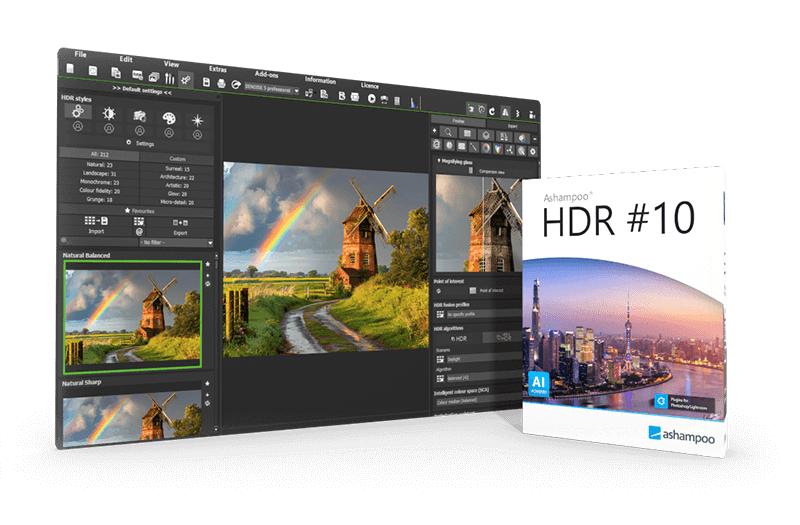Open the Extras menu
The width and height of the screenshot is (800, 525).
tap(217, 68)
